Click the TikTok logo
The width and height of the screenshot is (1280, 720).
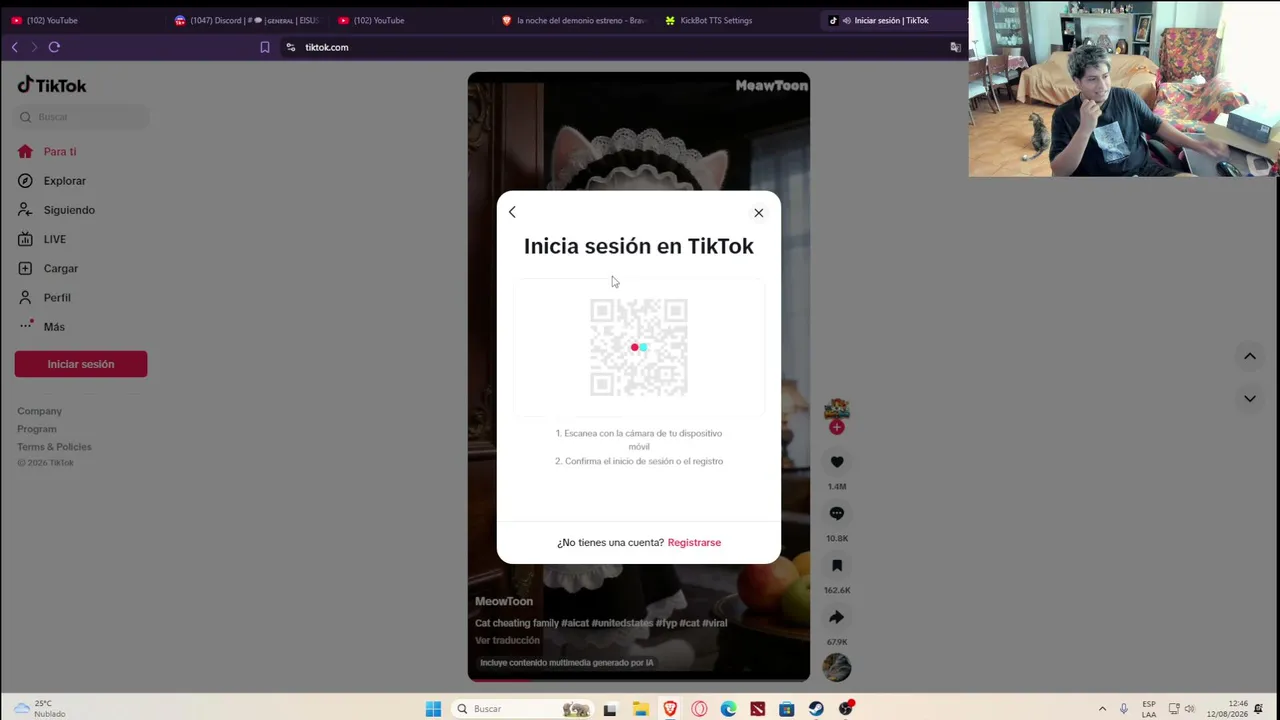(52, 85)
